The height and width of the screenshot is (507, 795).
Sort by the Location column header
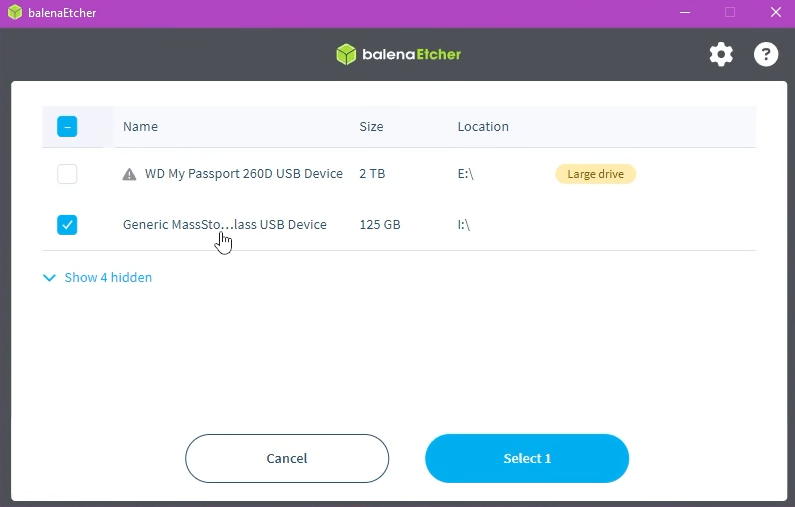[483, 126]
